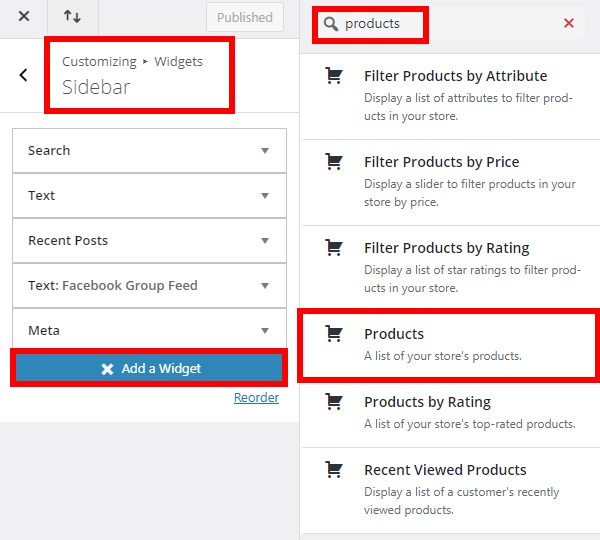Image resolution: width=600 pixels, height=540 pixels.
Task: Click the Add a Widget button
Action: click(x=149, y=368)
